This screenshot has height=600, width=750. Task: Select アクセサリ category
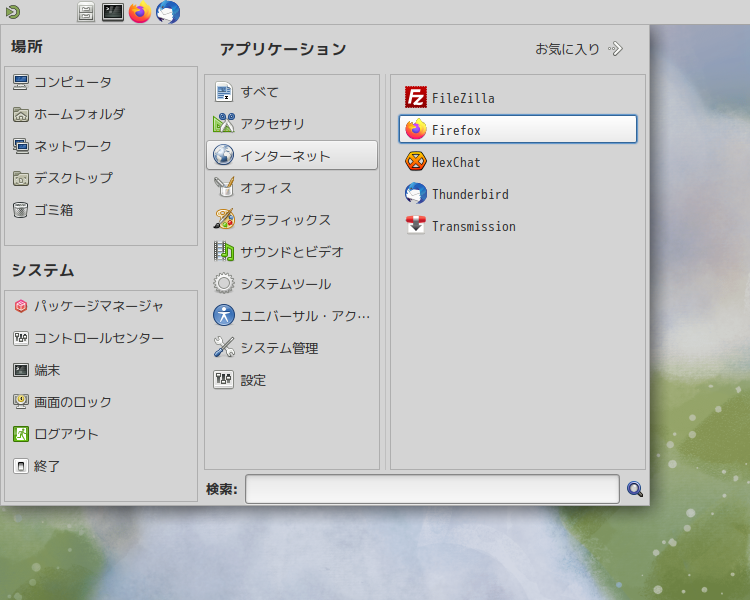[x=292, y=124]
